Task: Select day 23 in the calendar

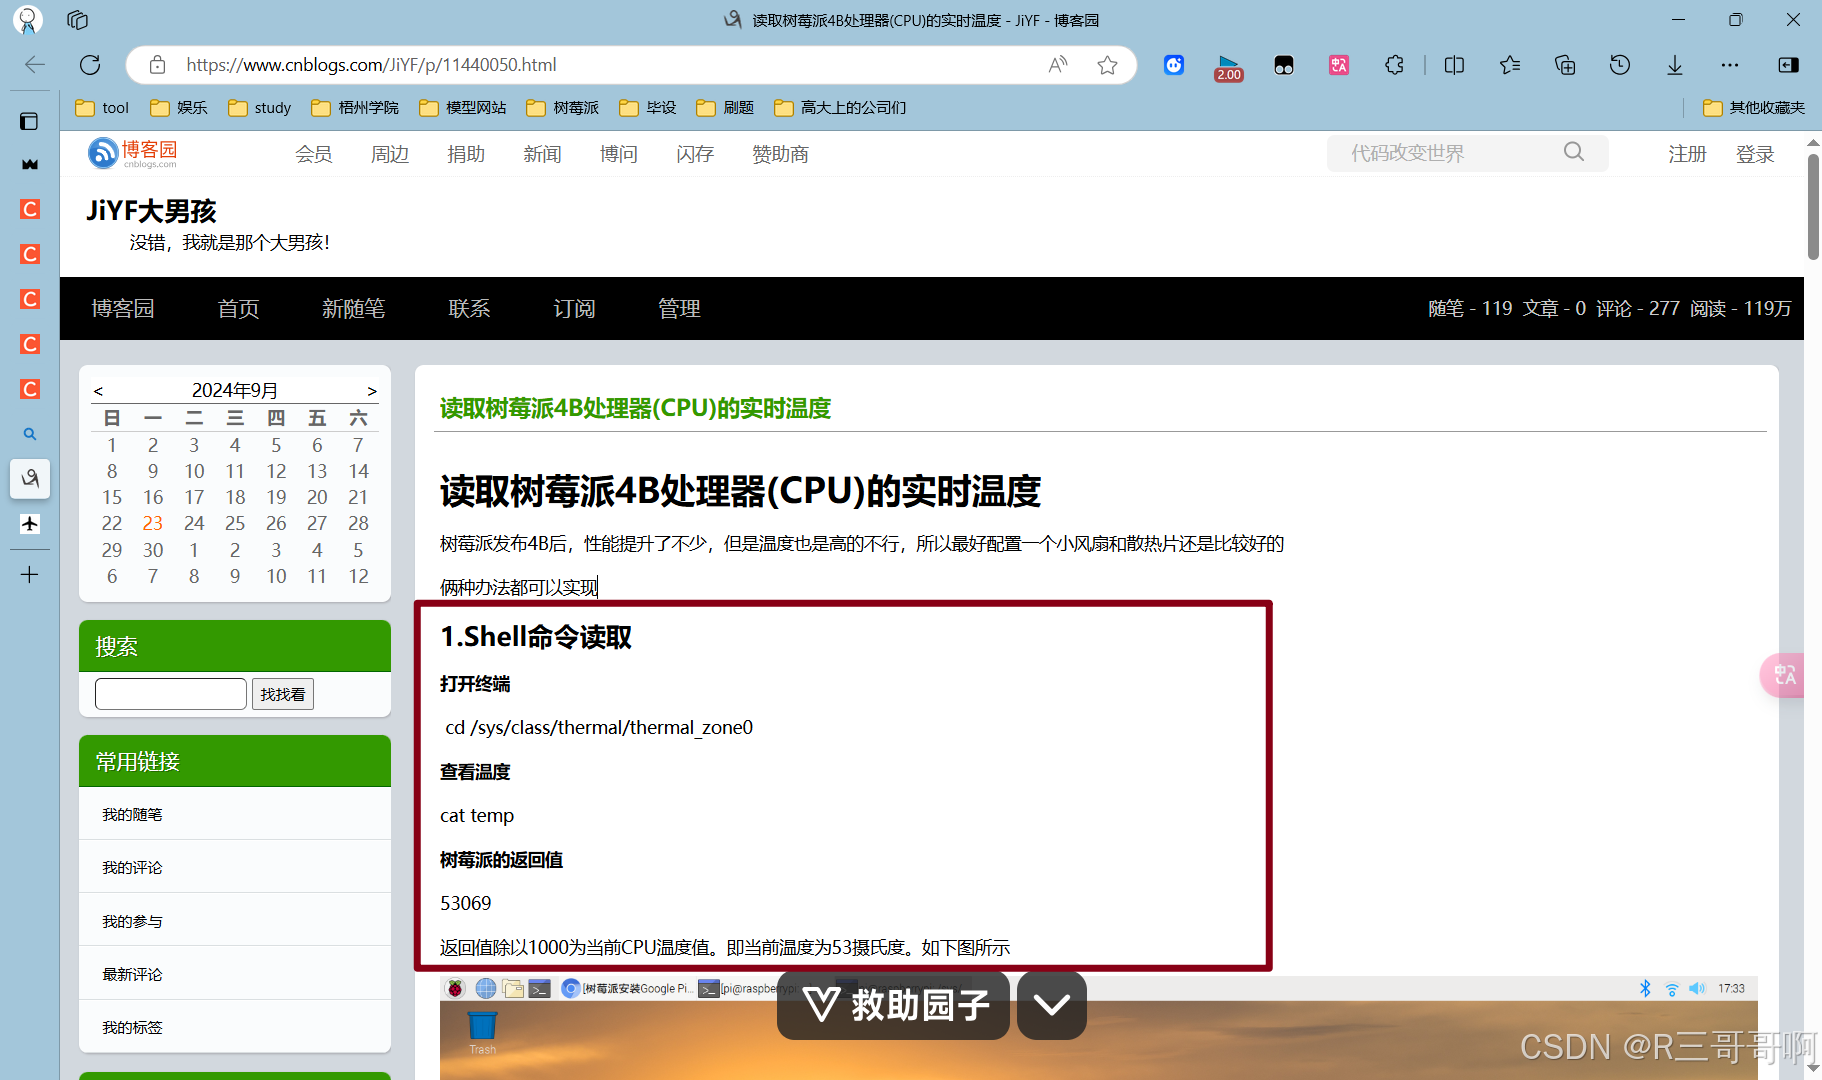Action: coord(153,523)
